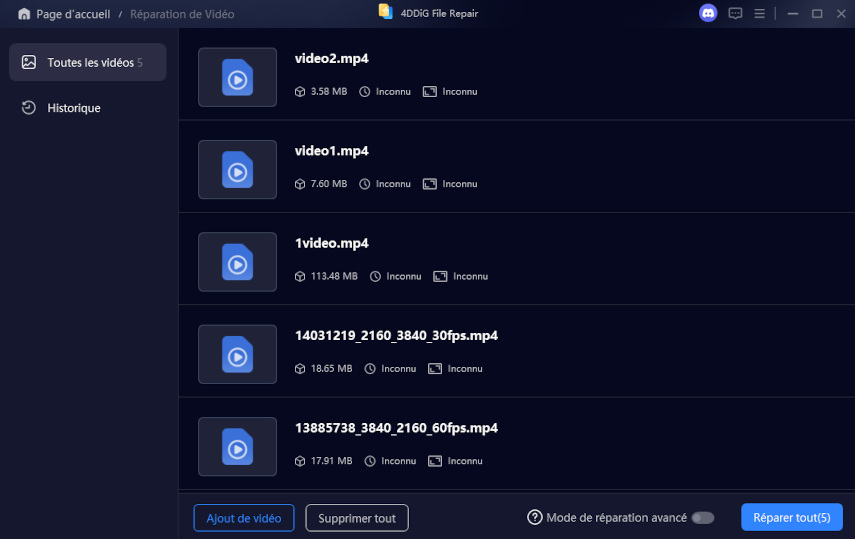Viewport: 855px width, 539px height.
Task: Click Réparer tout(5) button
Action: 792,517
